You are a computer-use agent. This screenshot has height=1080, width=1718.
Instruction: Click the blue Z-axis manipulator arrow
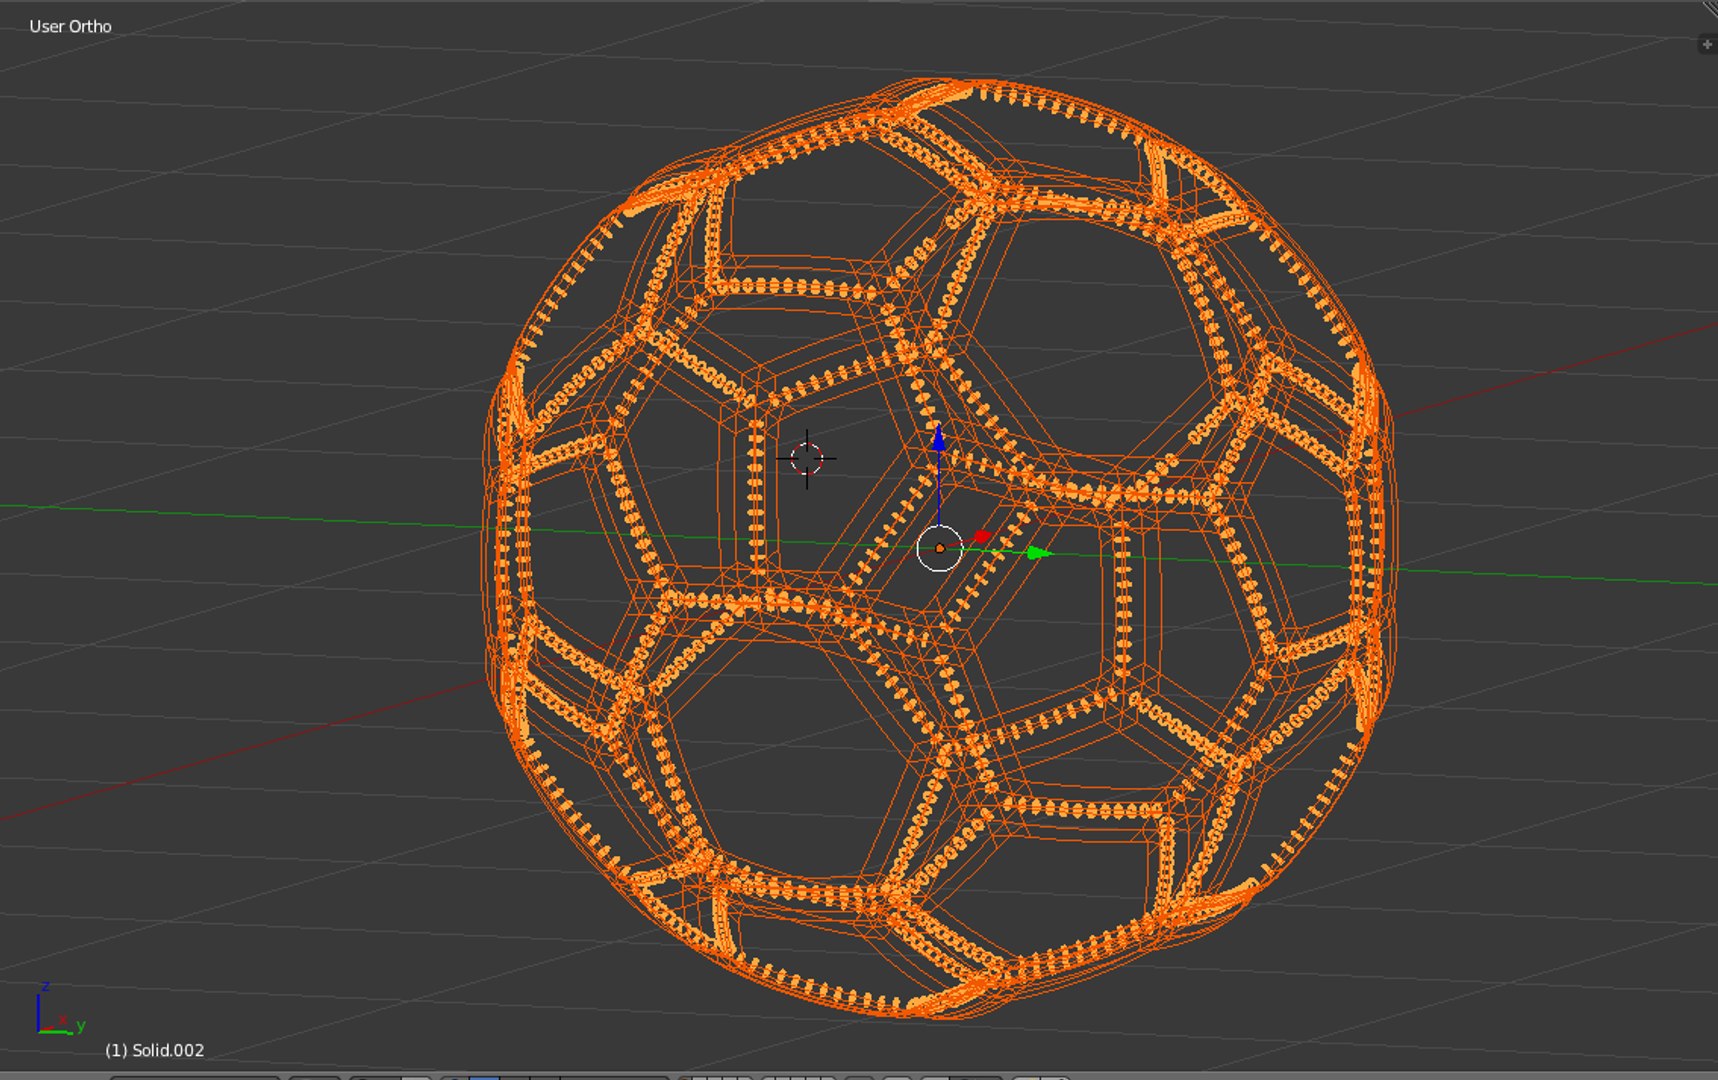click(938, 438)
